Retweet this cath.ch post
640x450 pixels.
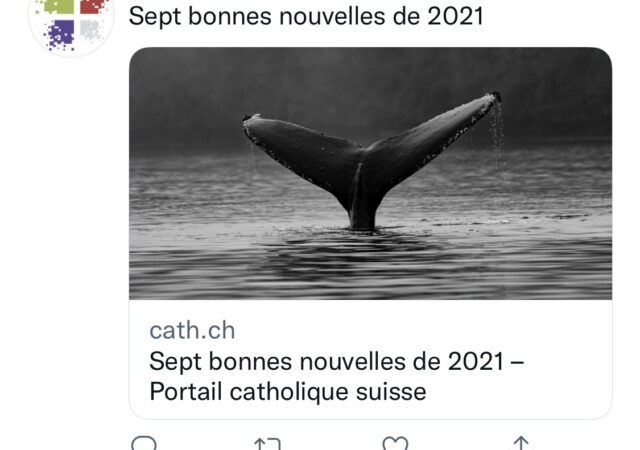pyautogui.click(x=267, y=443)
